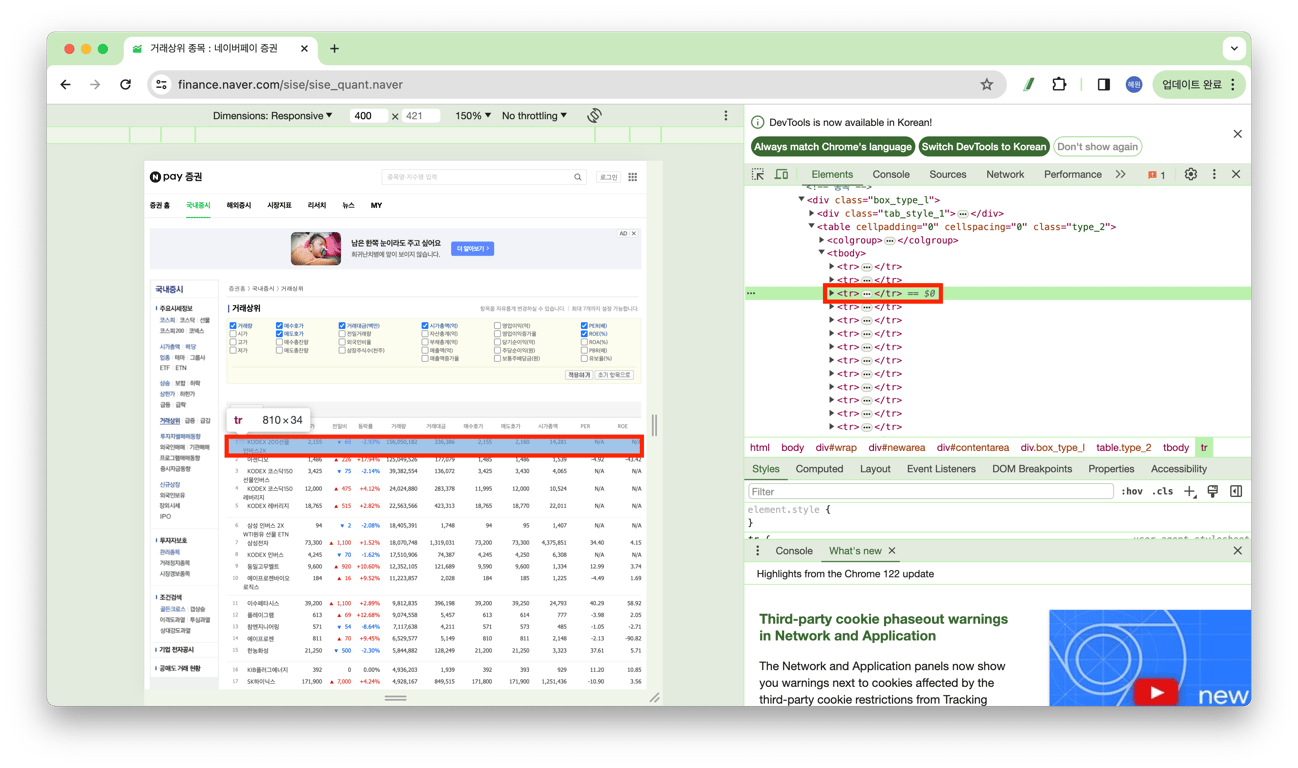Click the 로그인 login button

608,177
